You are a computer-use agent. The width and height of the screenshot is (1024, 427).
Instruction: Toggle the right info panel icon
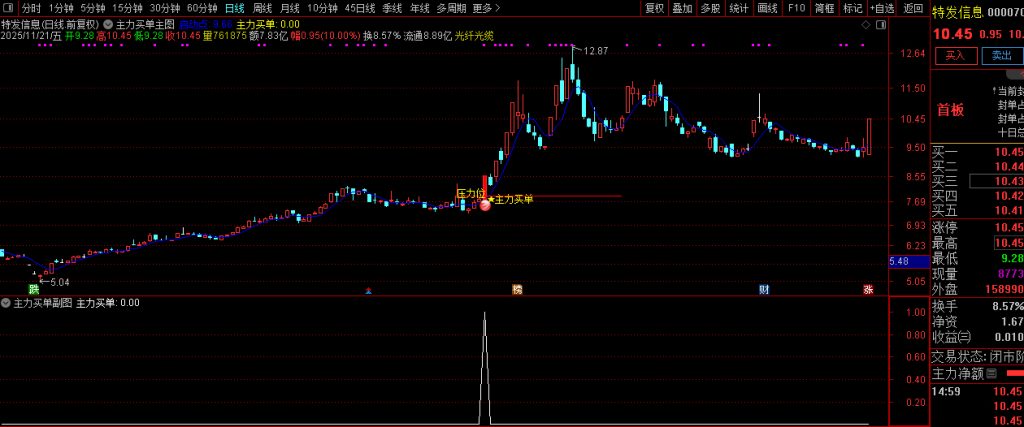pos(880,25)
